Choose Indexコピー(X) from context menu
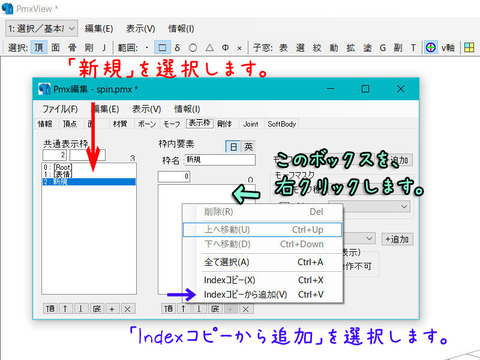Viewport: 480px width, 360px height. point(263,280)
